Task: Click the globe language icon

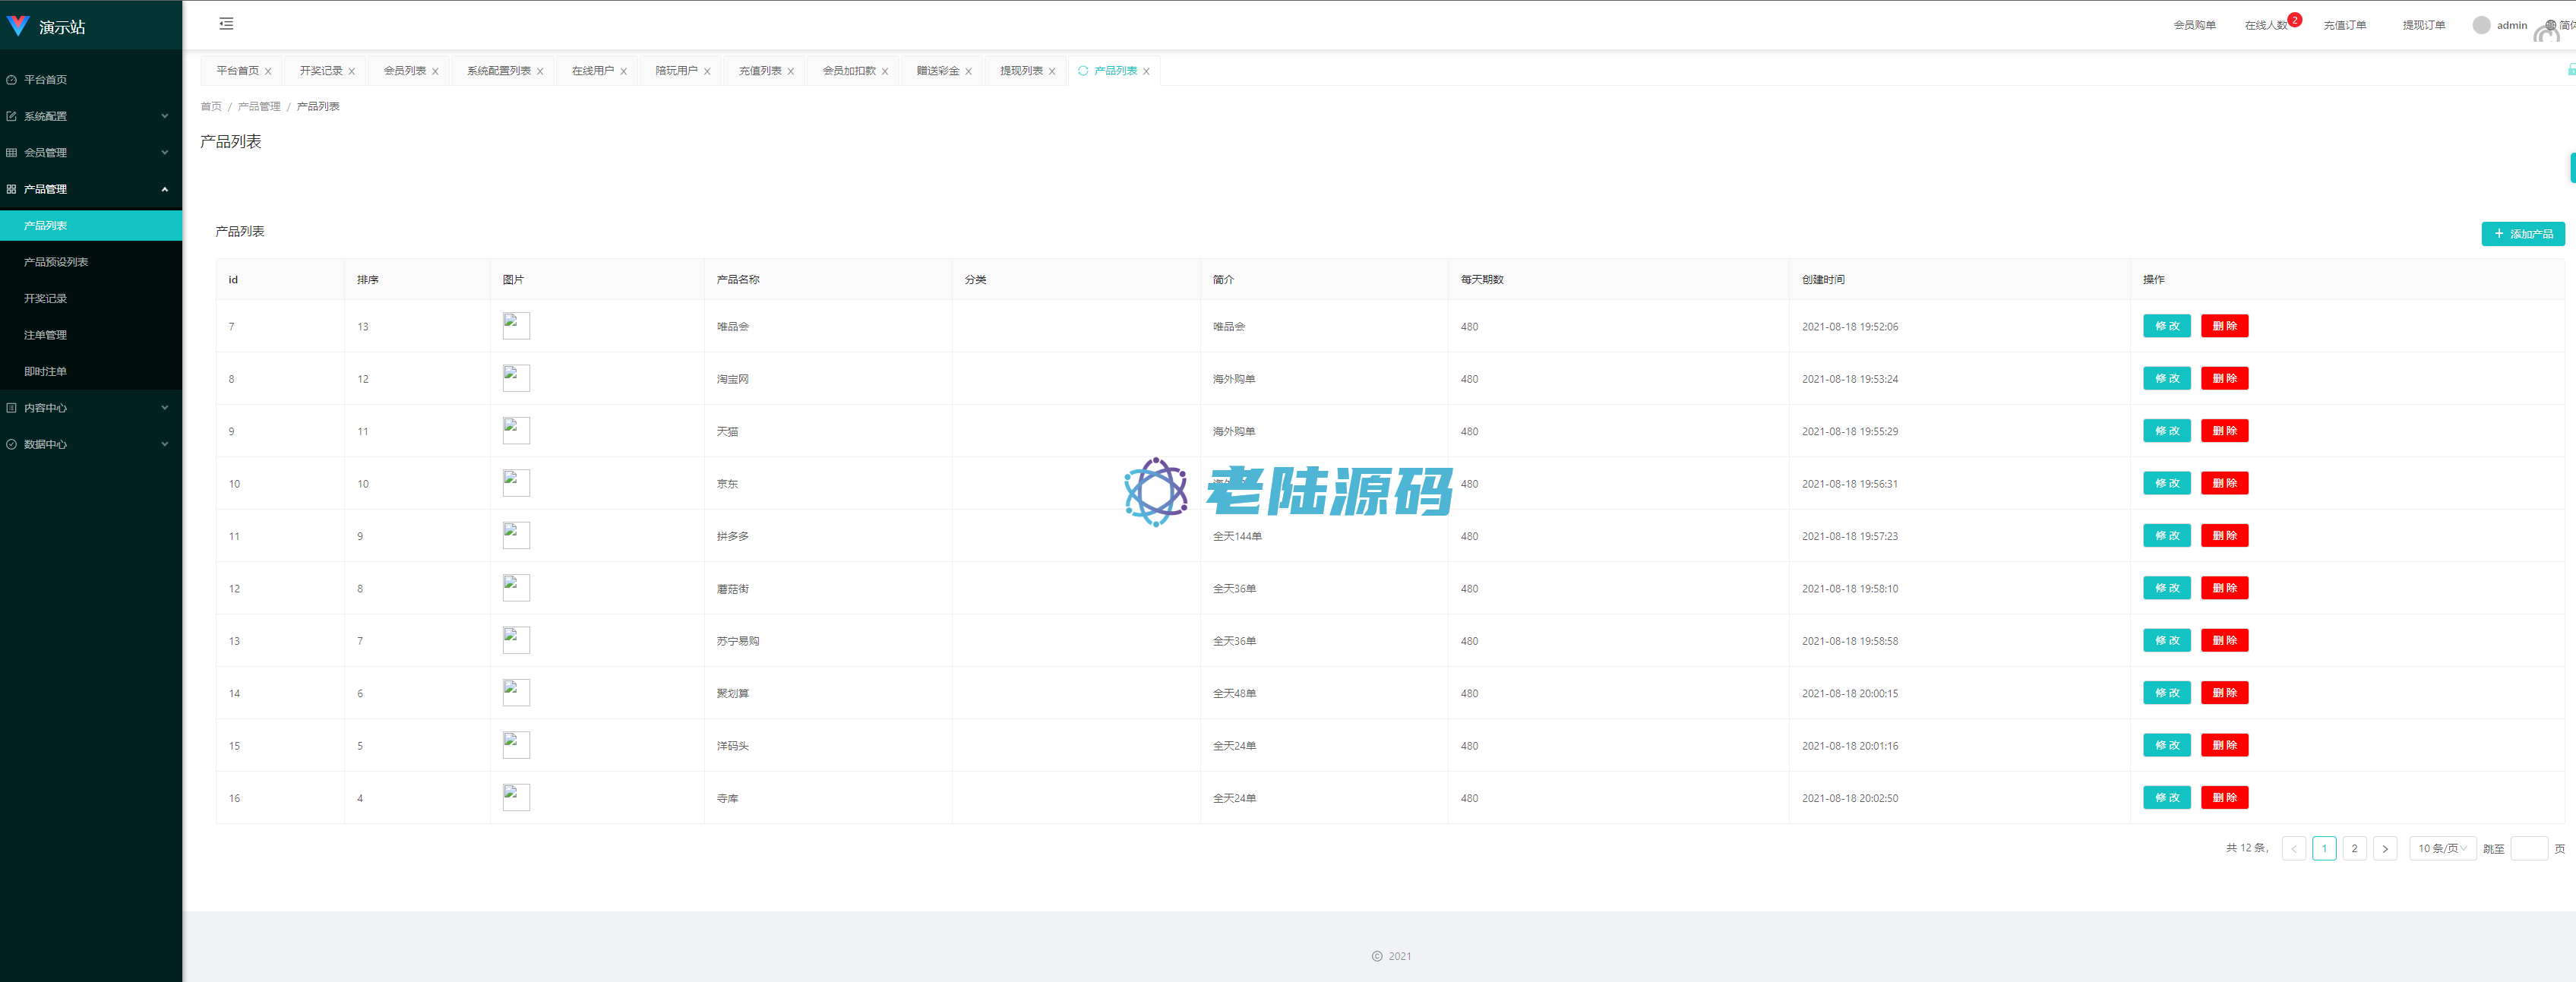Action: (2550, 25)
